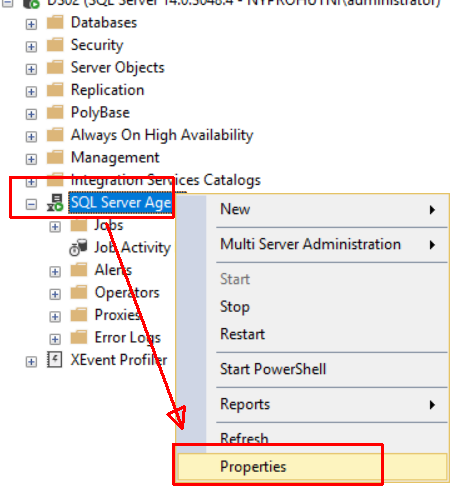Expand the Replication node
The image size is (466, 488).
pyautogui.click(x=31, y=92)
